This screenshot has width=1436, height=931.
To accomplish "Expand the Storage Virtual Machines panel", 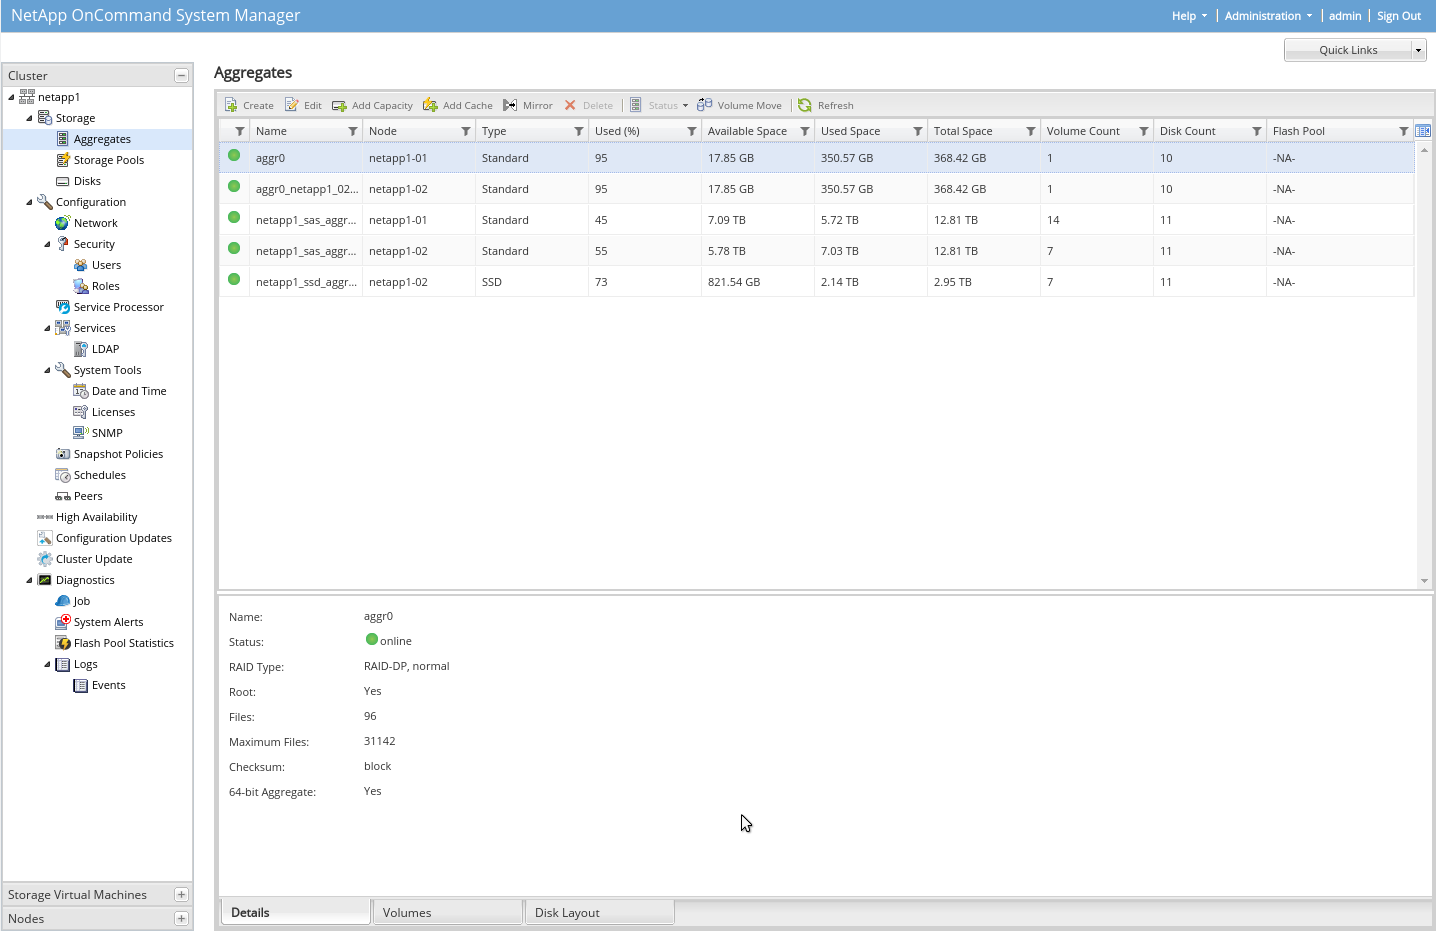I will 181,895.
